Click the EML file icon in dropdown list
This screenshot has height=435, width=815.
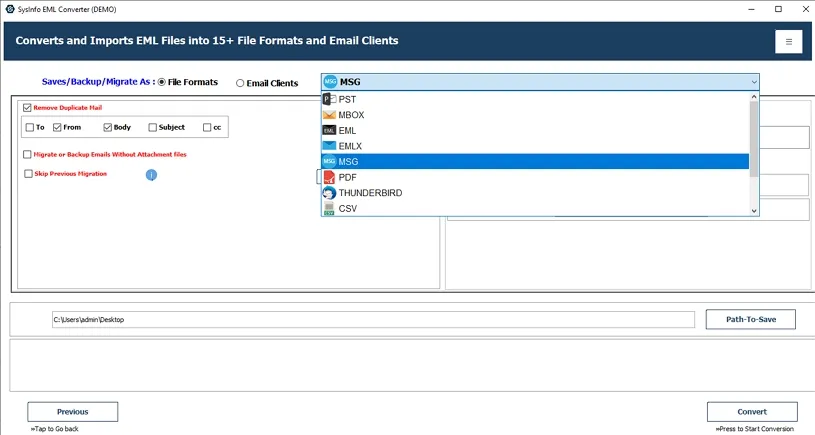tap(329, 130)
